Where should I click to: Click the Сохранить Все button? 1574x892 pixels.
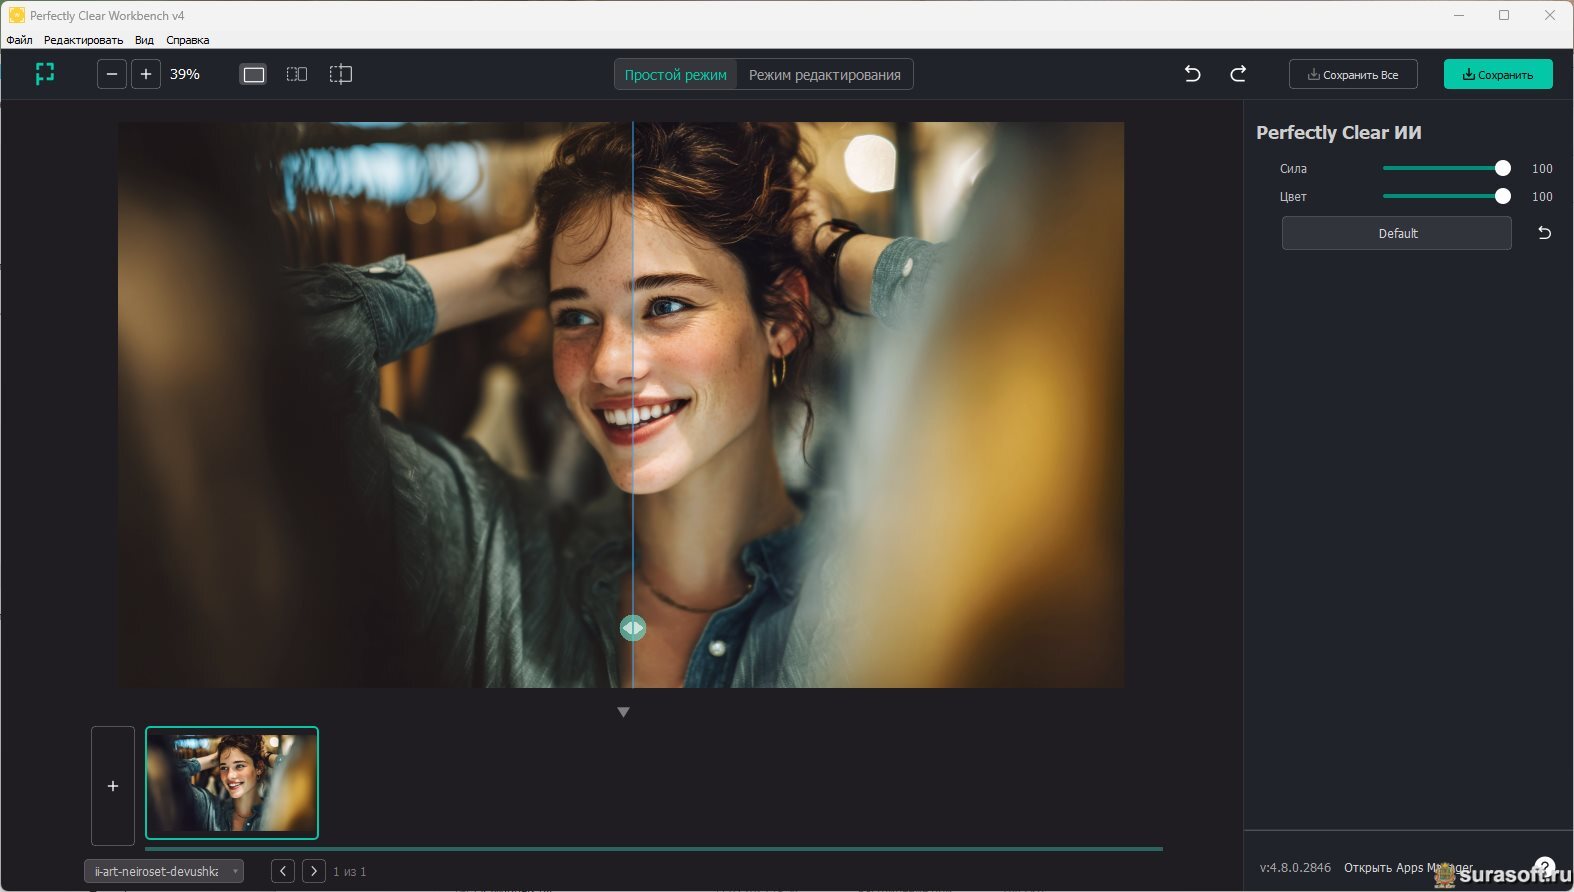(x=1353, y=75)
